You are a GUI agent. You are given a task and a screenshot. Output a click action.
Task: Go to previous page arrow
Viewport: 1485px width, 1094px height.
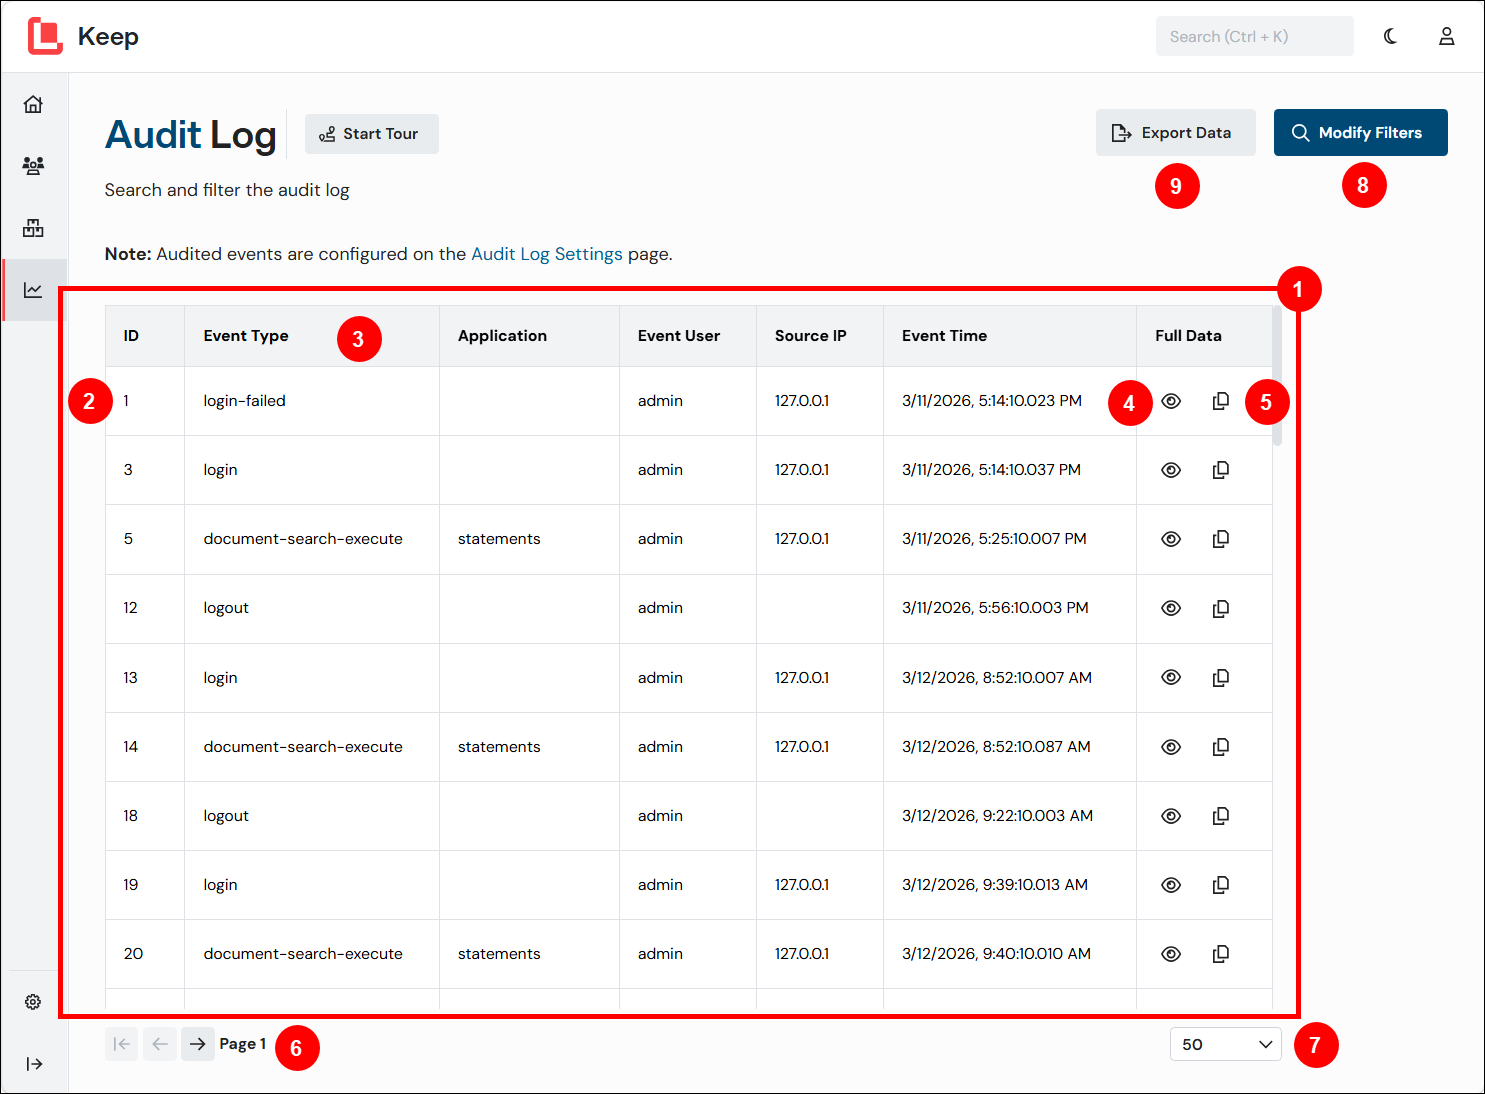(160, 1044)
